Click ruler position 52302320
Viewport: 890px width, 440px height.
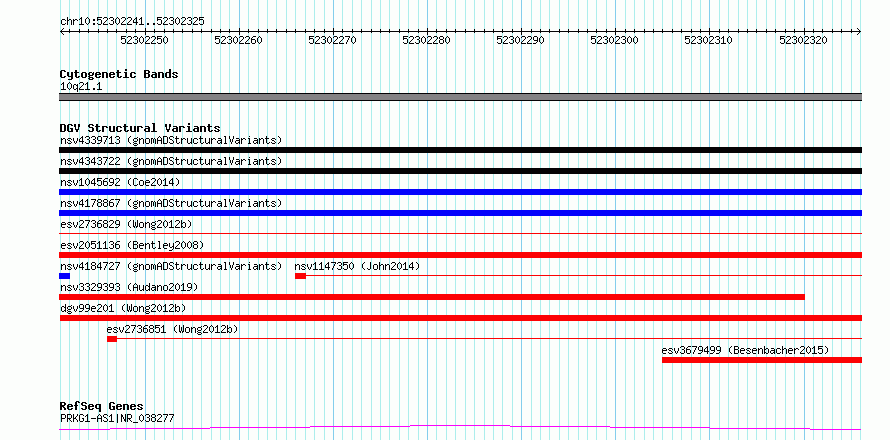(x=803, y=40)
